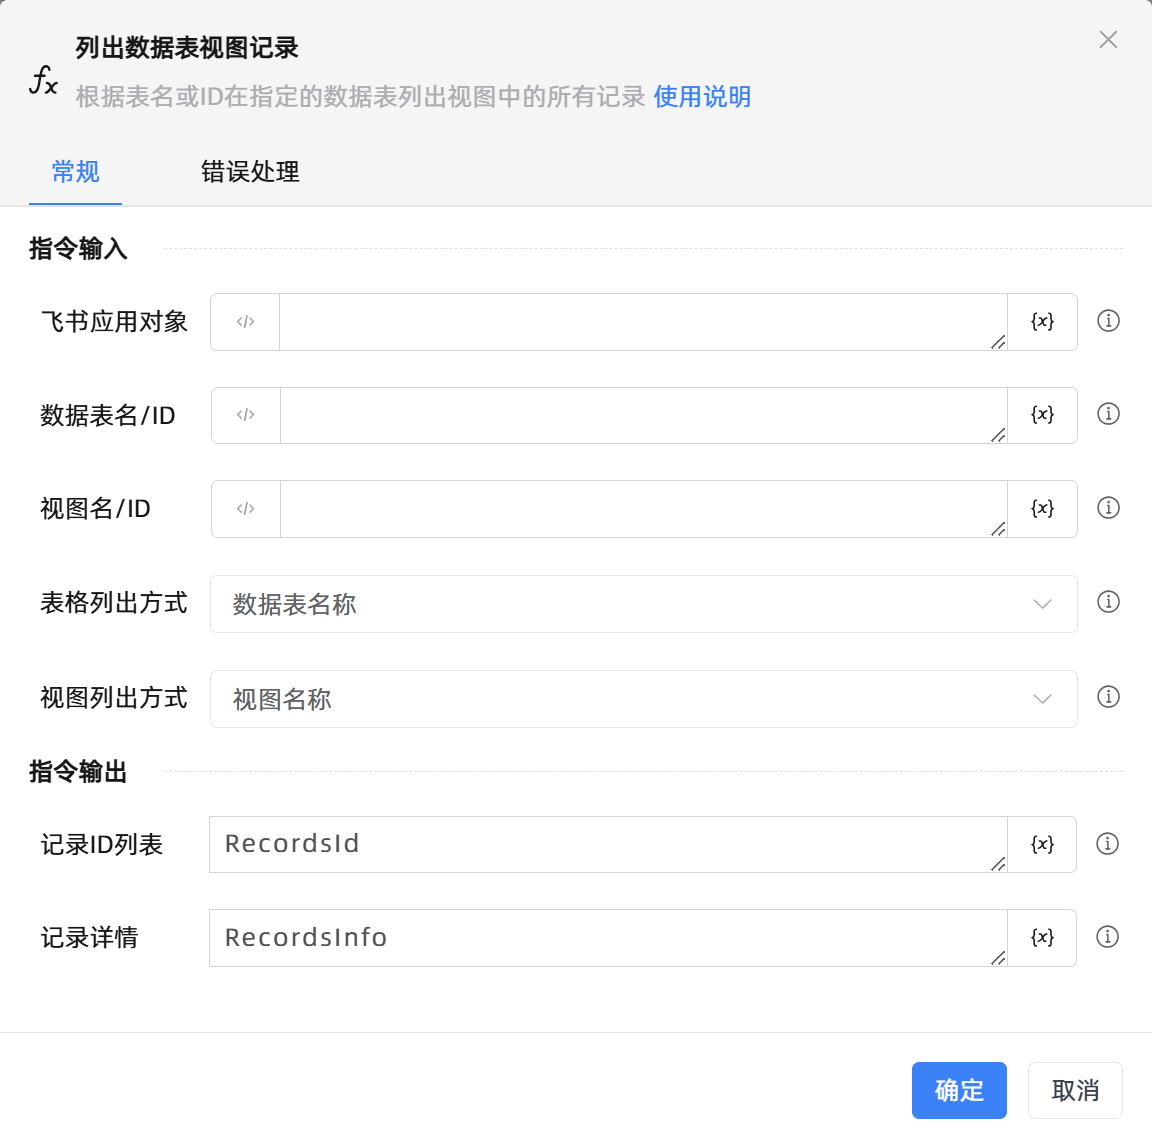Image resolution: width=1152 pixels, height=1148 pixels.
Task: Show info tooltip for 记录ID列表
Action: point(1107,844)
